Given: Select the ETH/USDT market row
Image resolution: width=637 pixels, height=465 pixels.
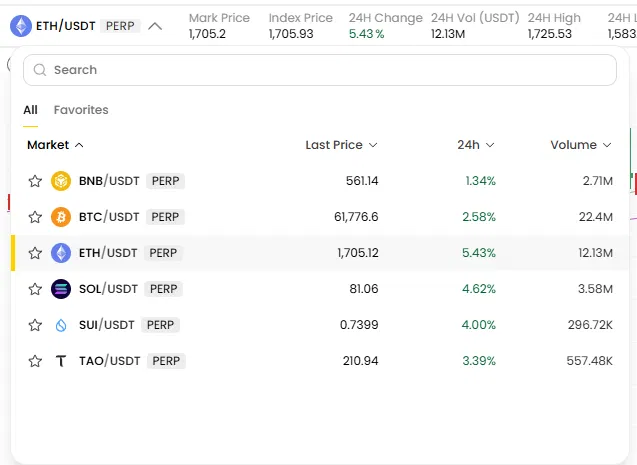Looking at the screenshot, I should pyautogui.click(x=320, y=253).
